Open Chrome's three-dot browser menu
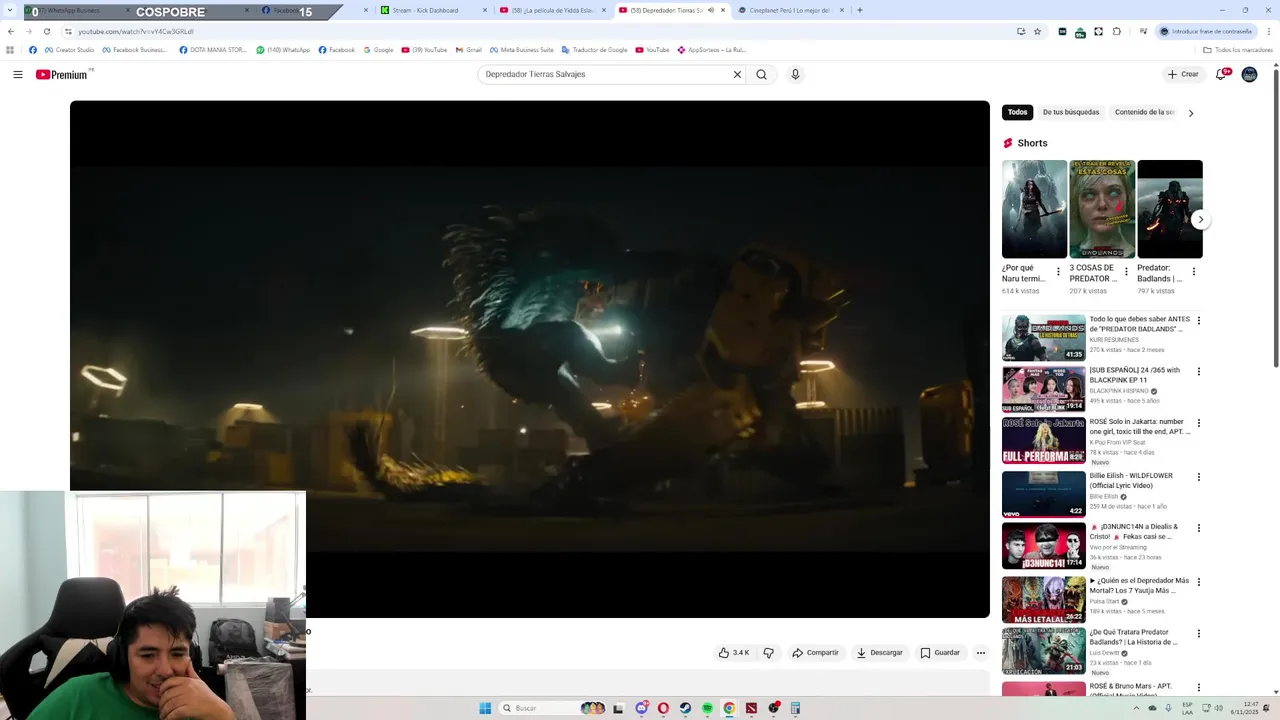The height and width of the screenshot is (720, 1280). (1269, 31)
